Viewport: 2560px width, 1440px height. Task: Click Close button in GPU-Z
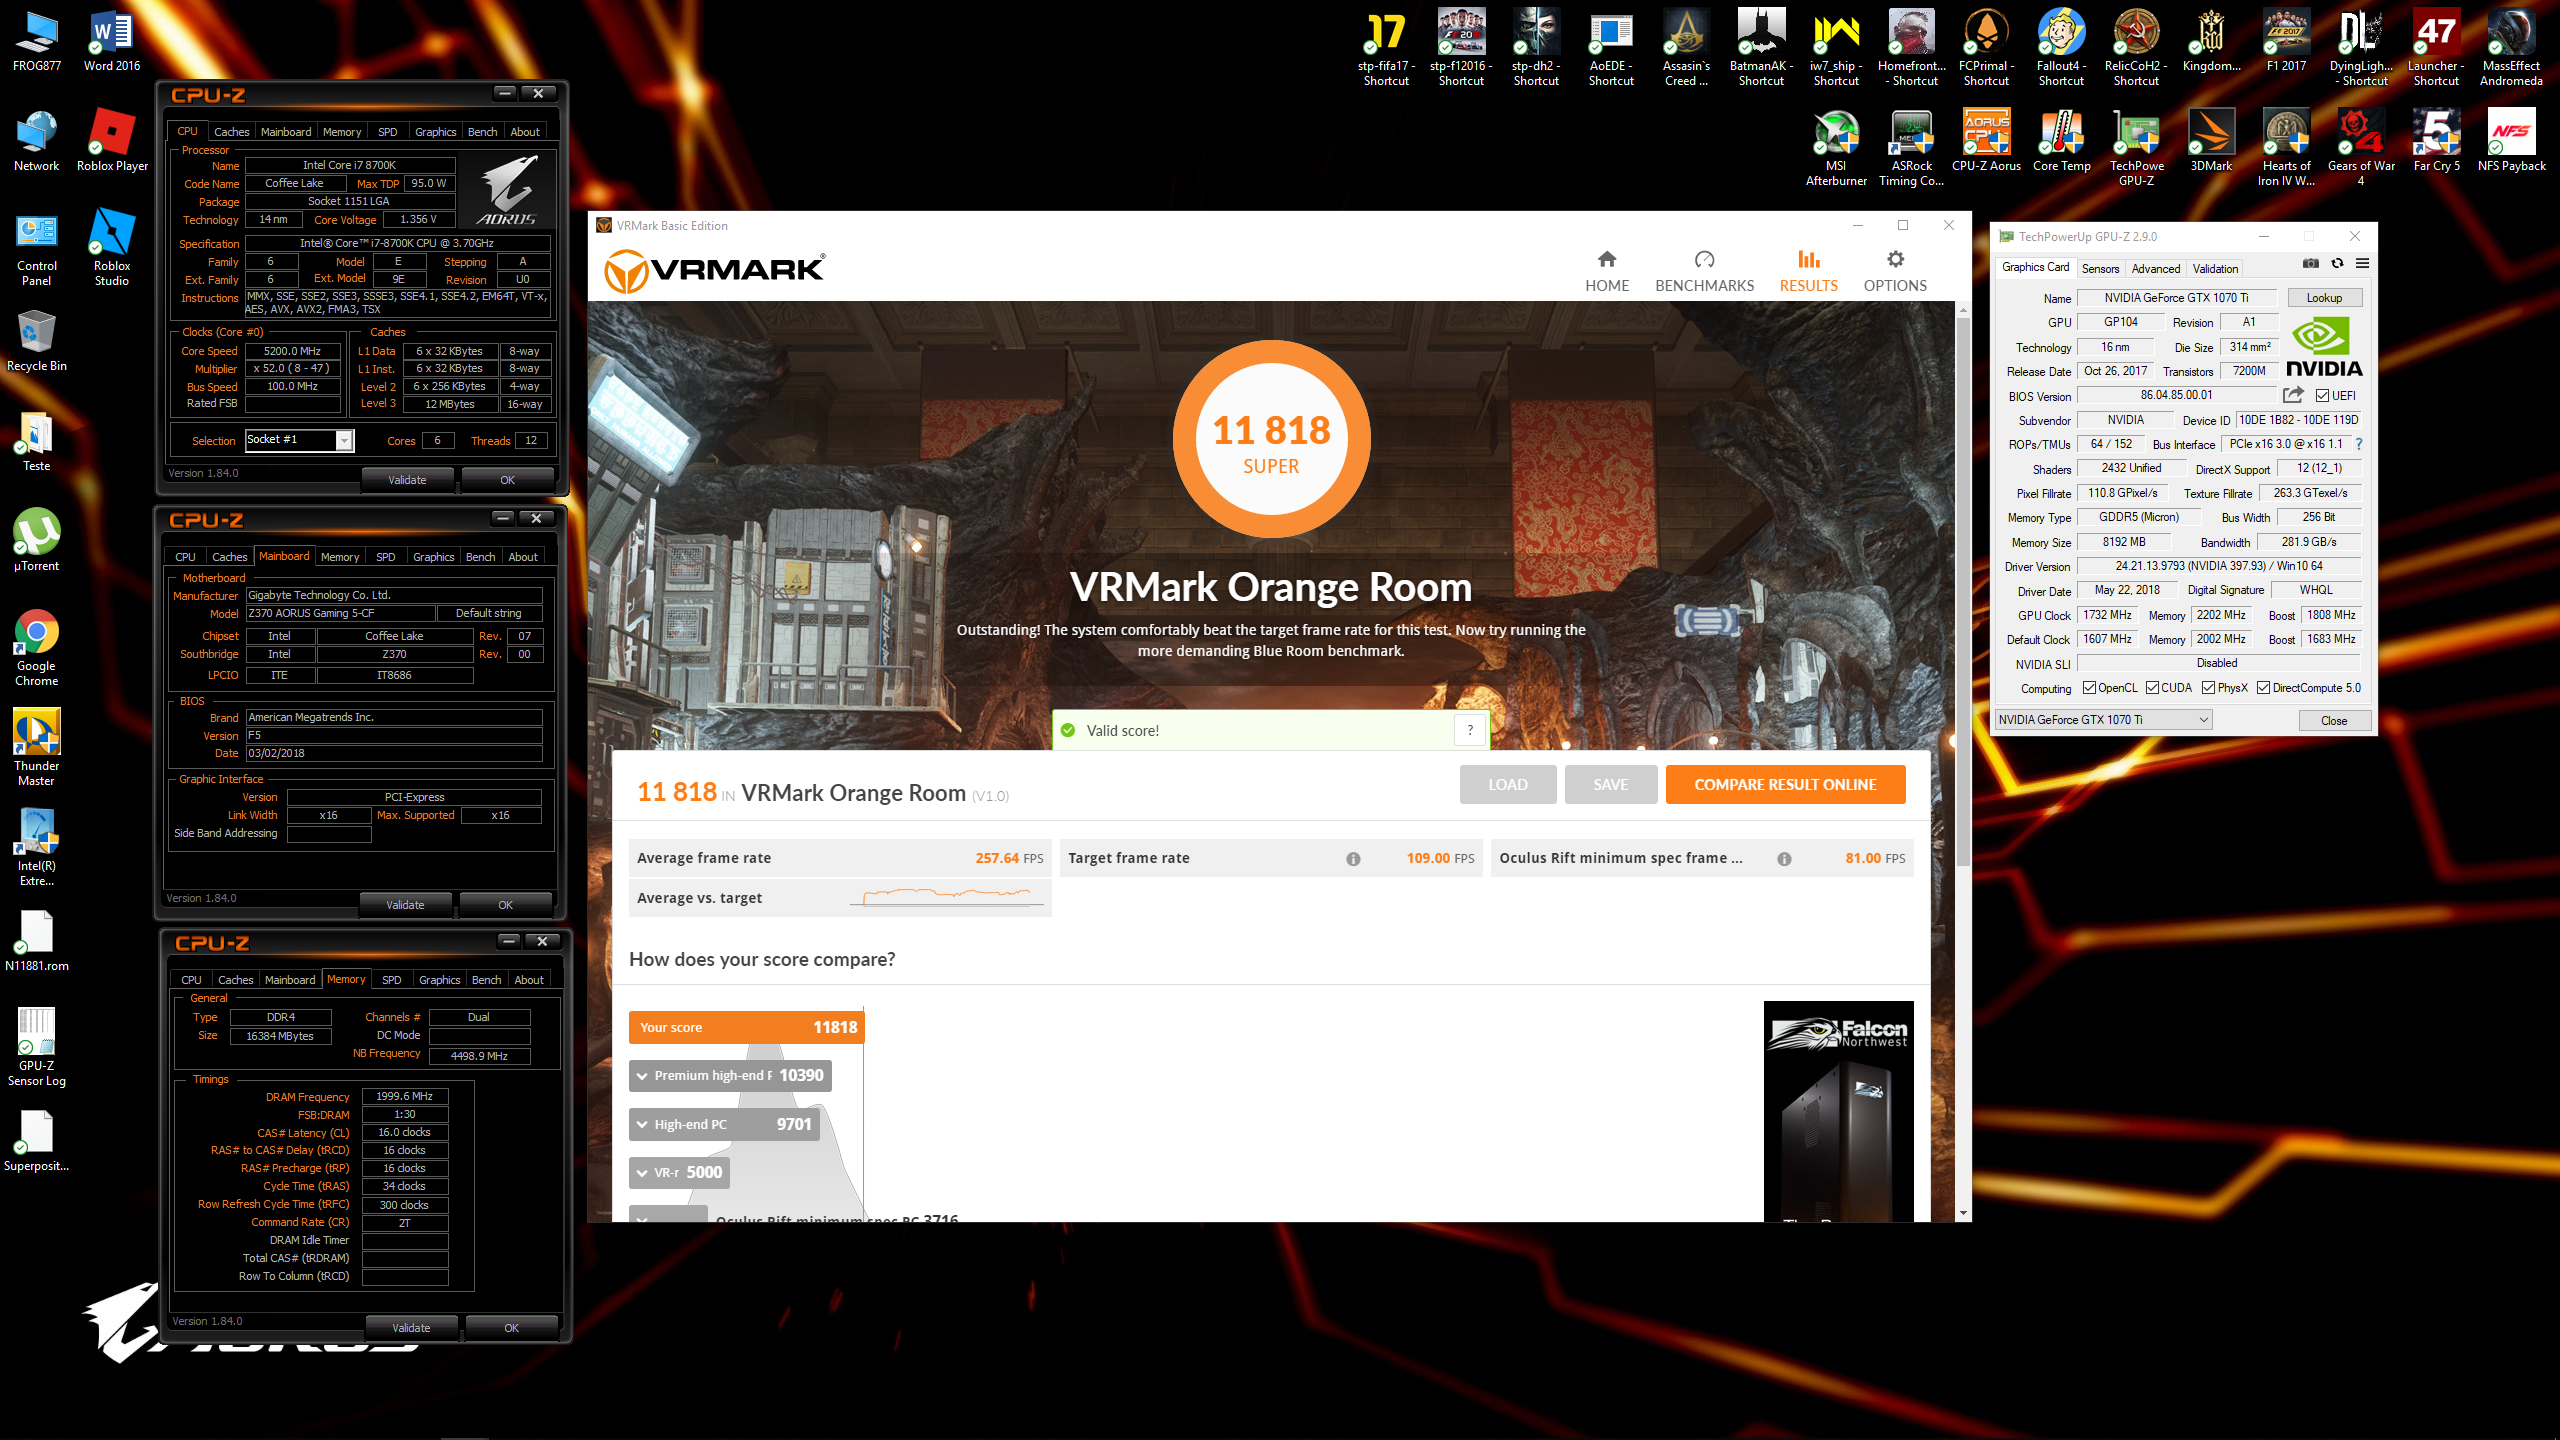pyautogui.click(x=2334, y=720)
